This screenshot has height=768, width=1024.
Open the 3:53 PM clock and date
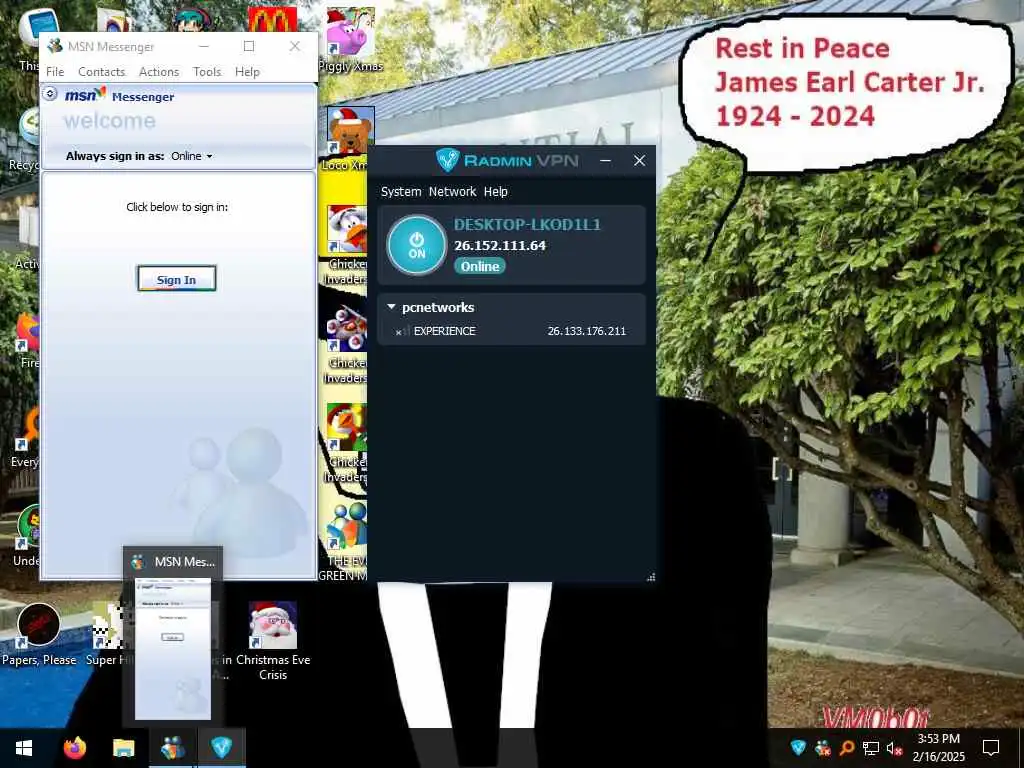(x=938, y=748)
